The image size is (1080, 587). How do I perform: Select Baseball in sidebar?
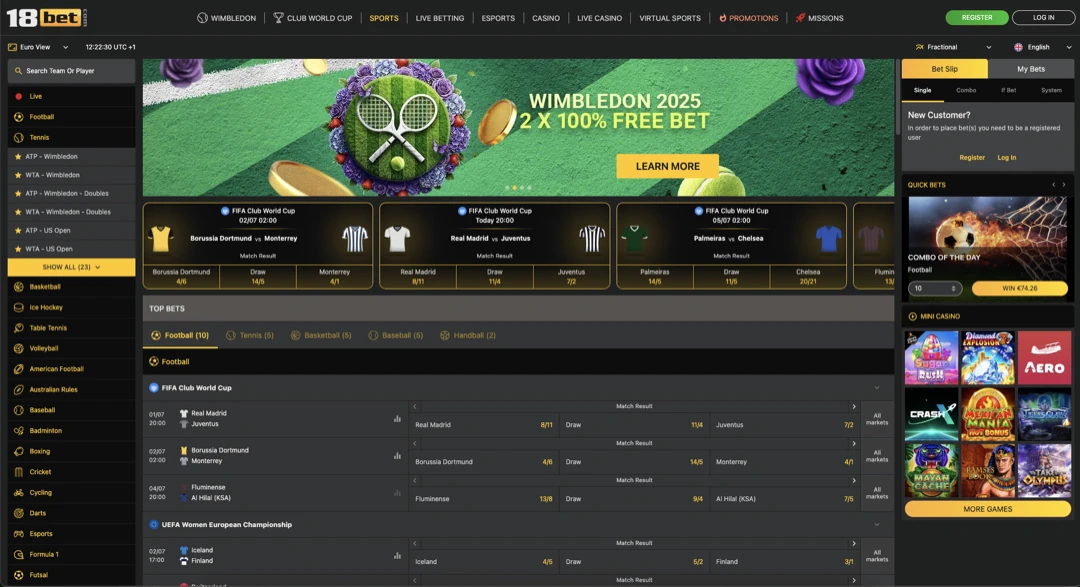click(x=71, y=410)
